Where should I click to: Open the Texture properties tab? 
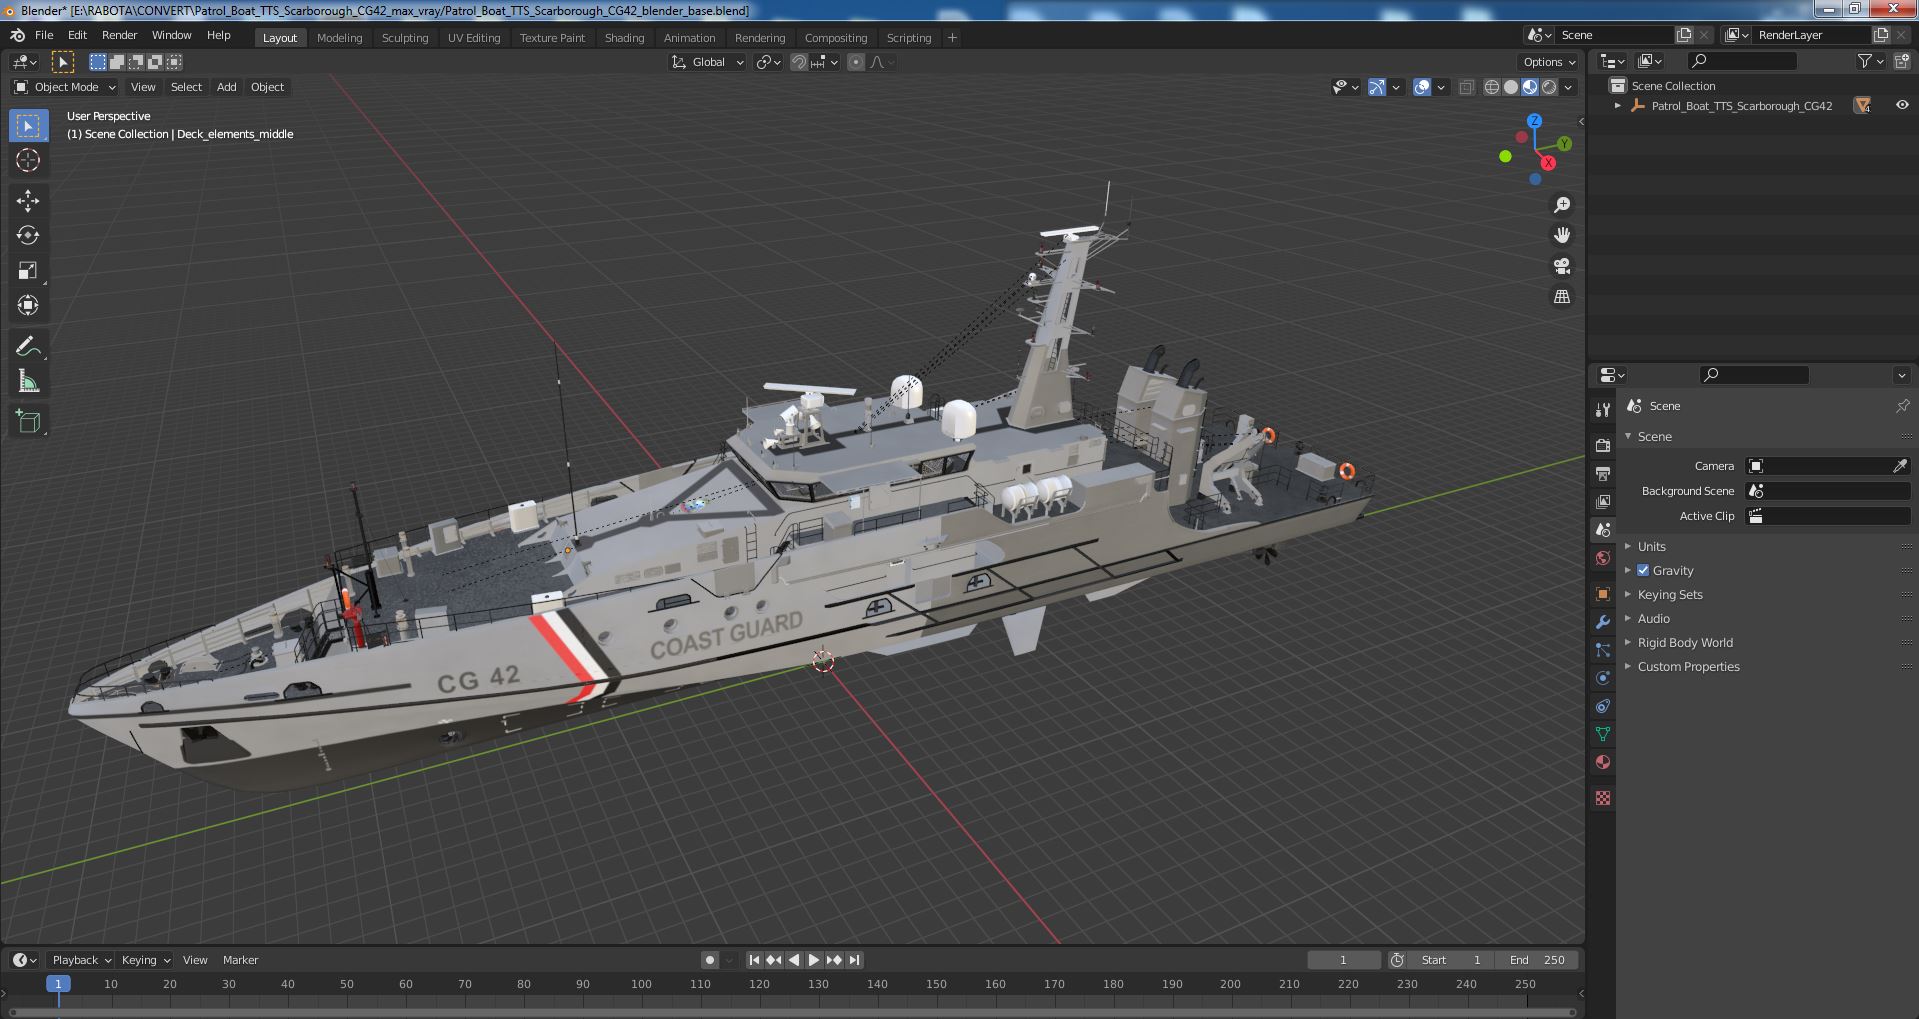[x=1603, y=798]
